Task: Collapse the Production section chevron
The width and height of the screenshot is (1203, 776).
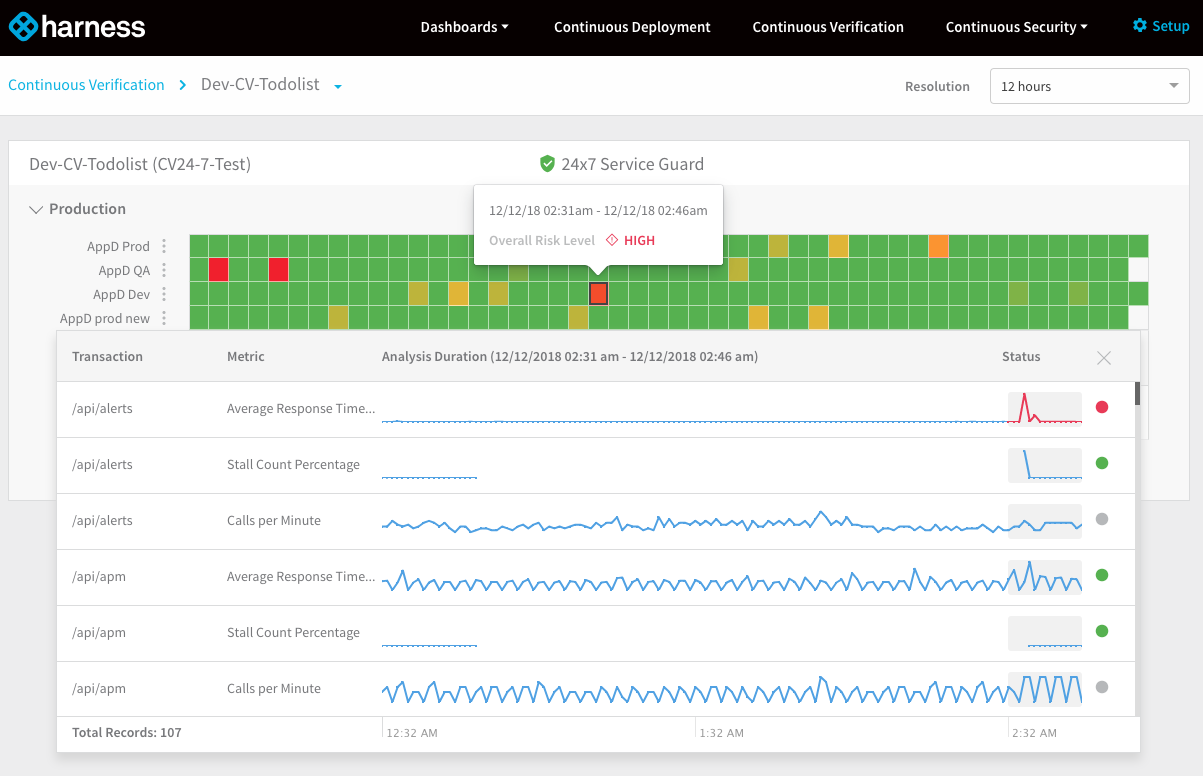Action: (36, 209)
